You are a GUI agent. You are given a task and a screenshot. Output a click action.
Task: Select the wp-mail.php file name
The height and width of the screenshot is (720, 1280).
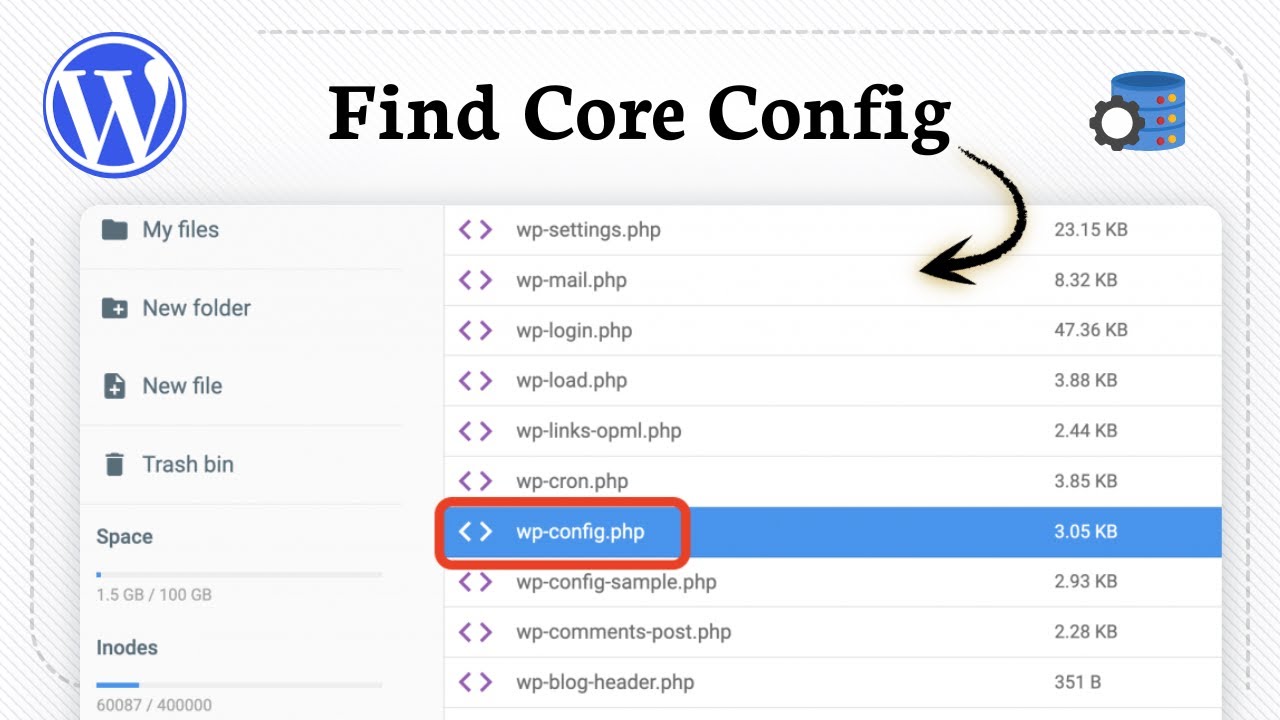tap(571, 280)
